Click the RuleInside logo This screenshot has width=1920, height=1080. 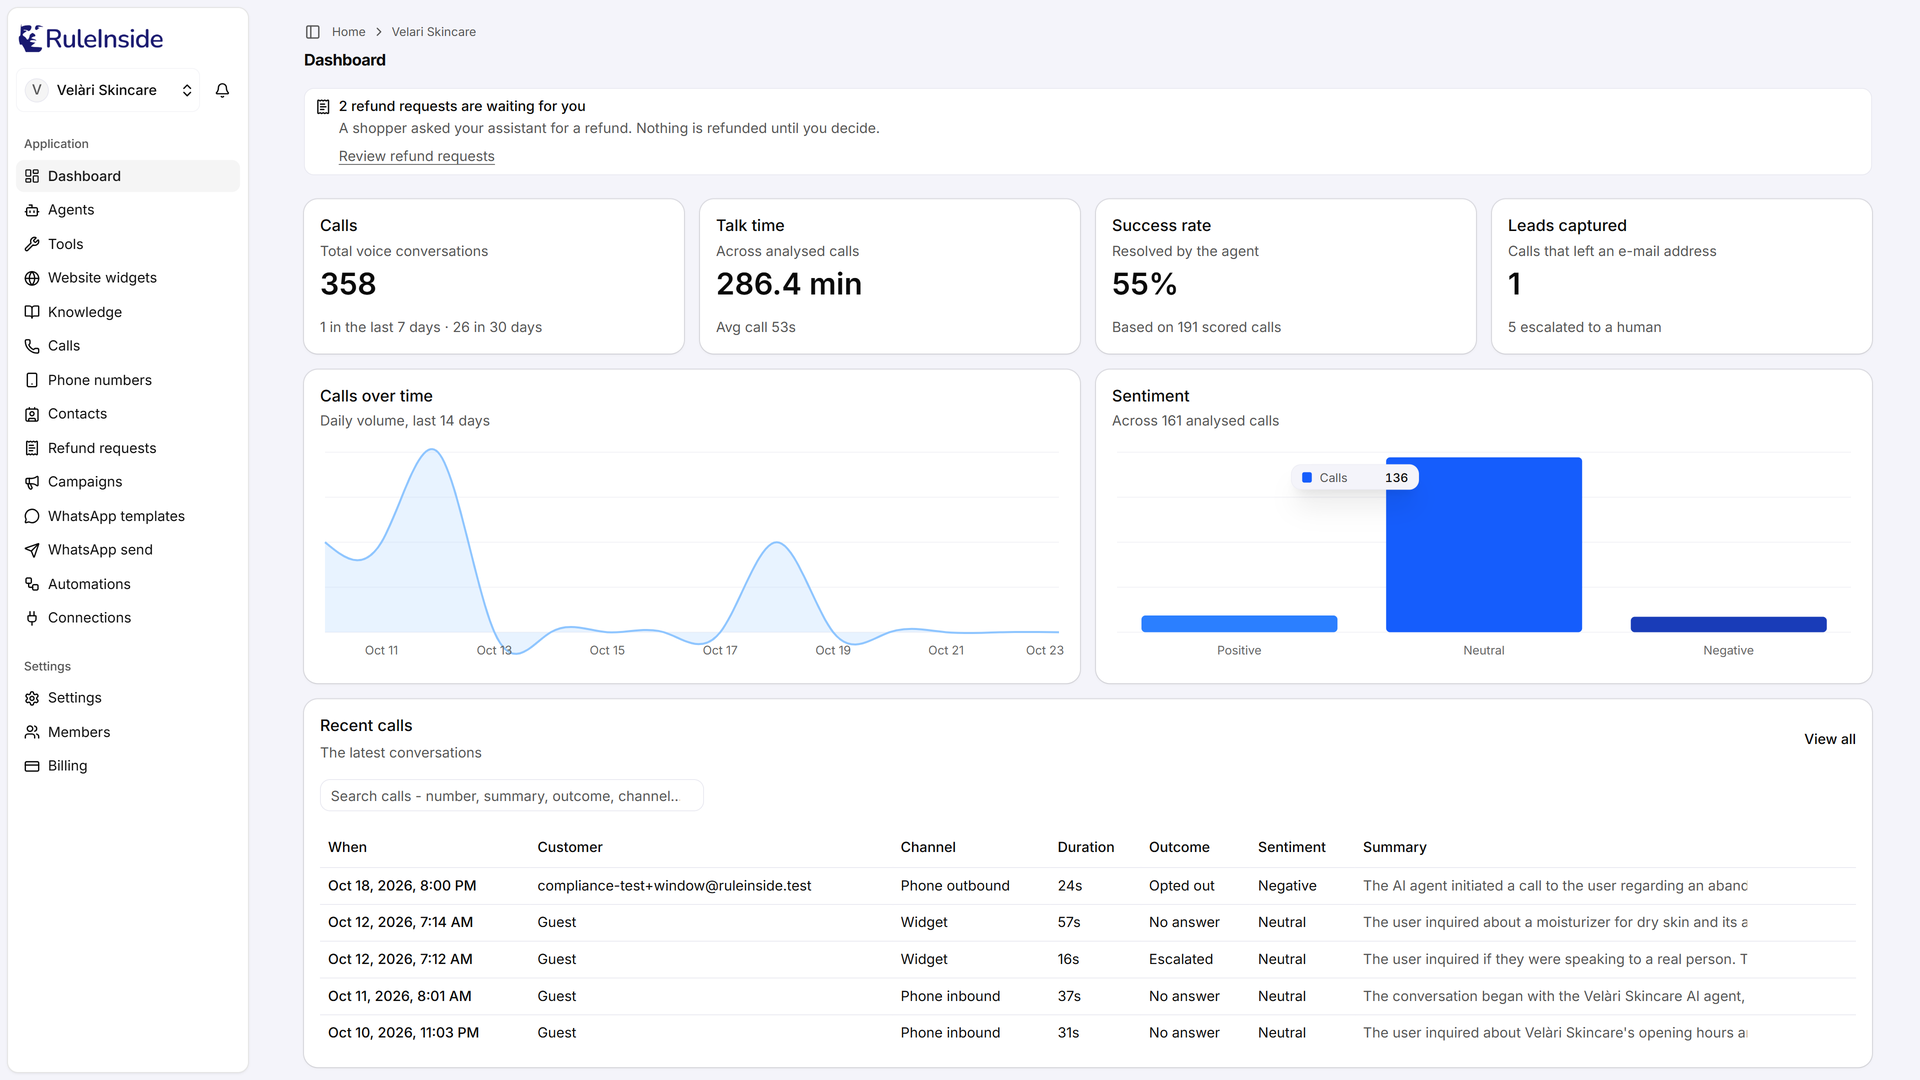pos(91,38)
